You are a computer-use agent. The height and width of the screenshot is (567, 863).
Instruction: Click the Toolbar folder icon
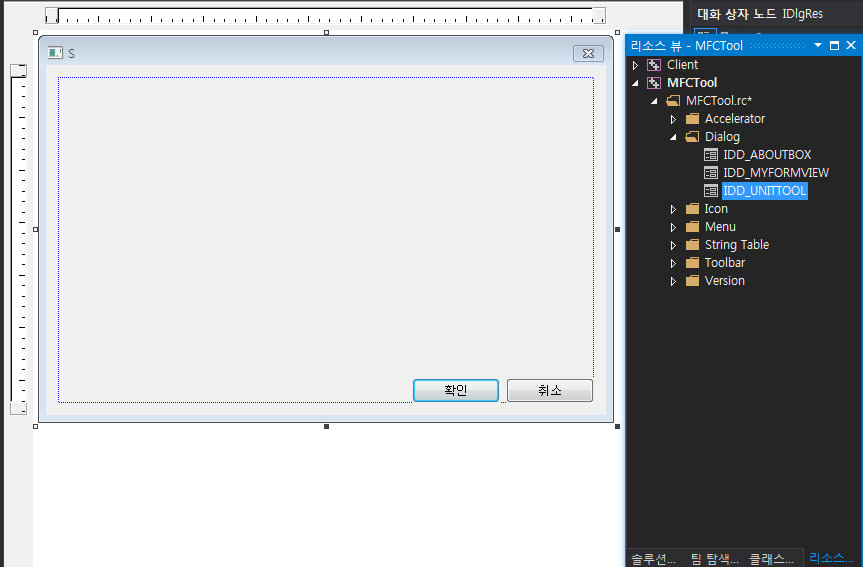coord(692,263)
